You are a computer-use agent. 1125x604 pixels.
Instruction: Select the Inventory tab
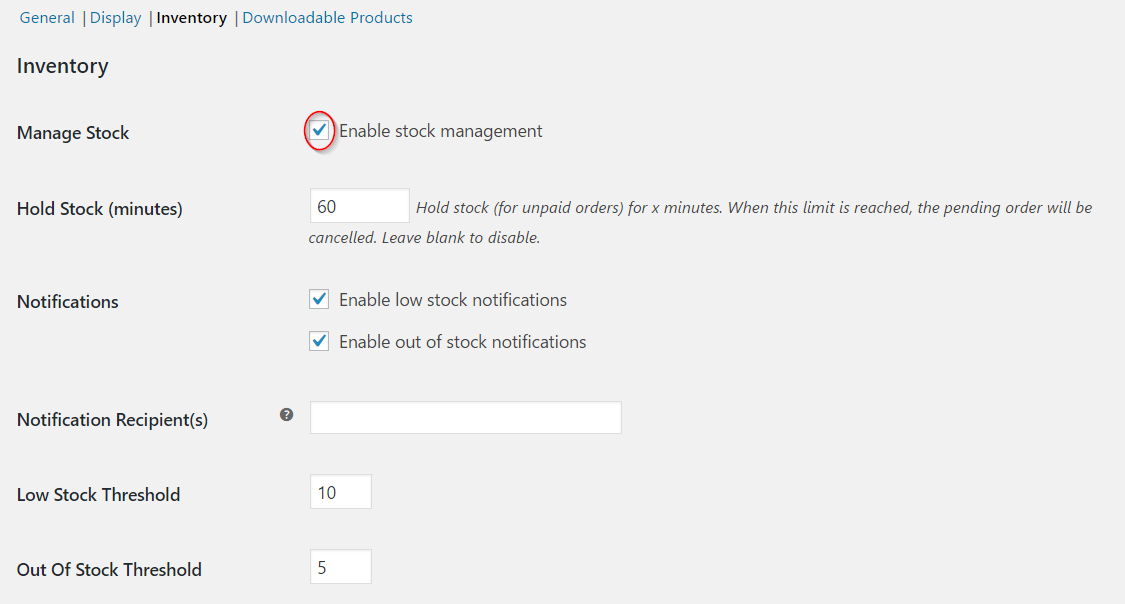(192, 18)
